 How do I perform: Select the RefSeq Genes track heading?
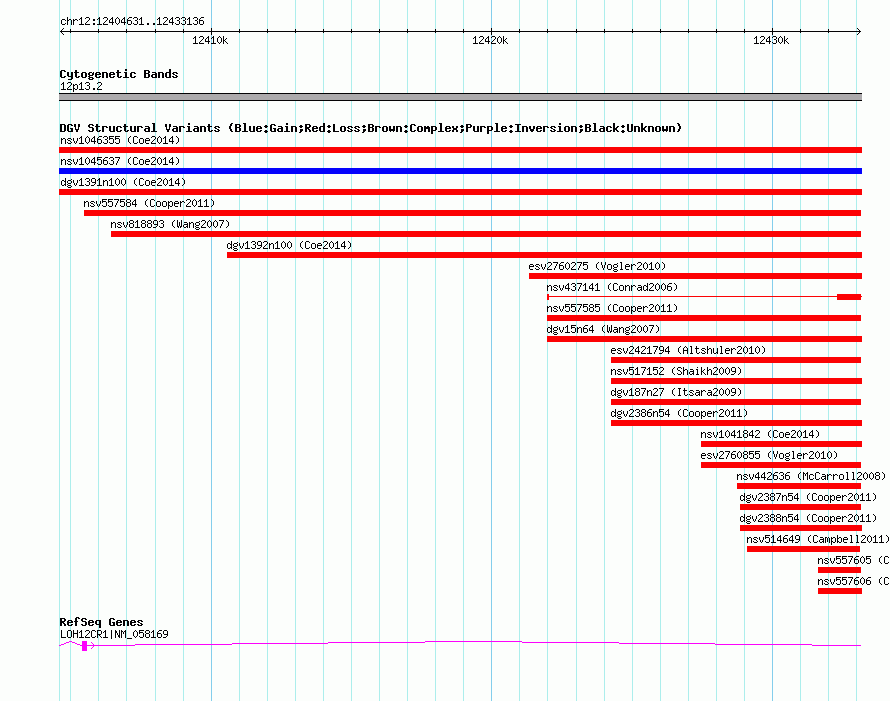[101, 622]
